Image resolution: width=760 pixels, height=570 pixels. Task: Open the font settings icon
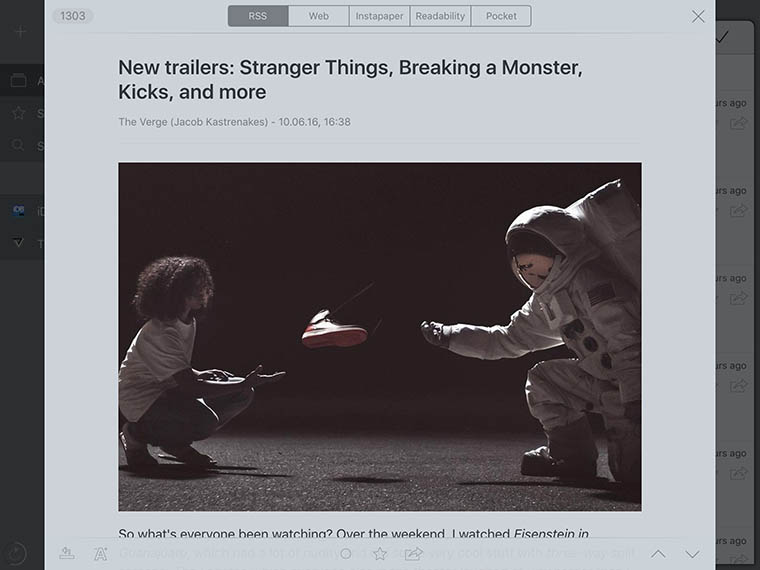click(101, 554)
